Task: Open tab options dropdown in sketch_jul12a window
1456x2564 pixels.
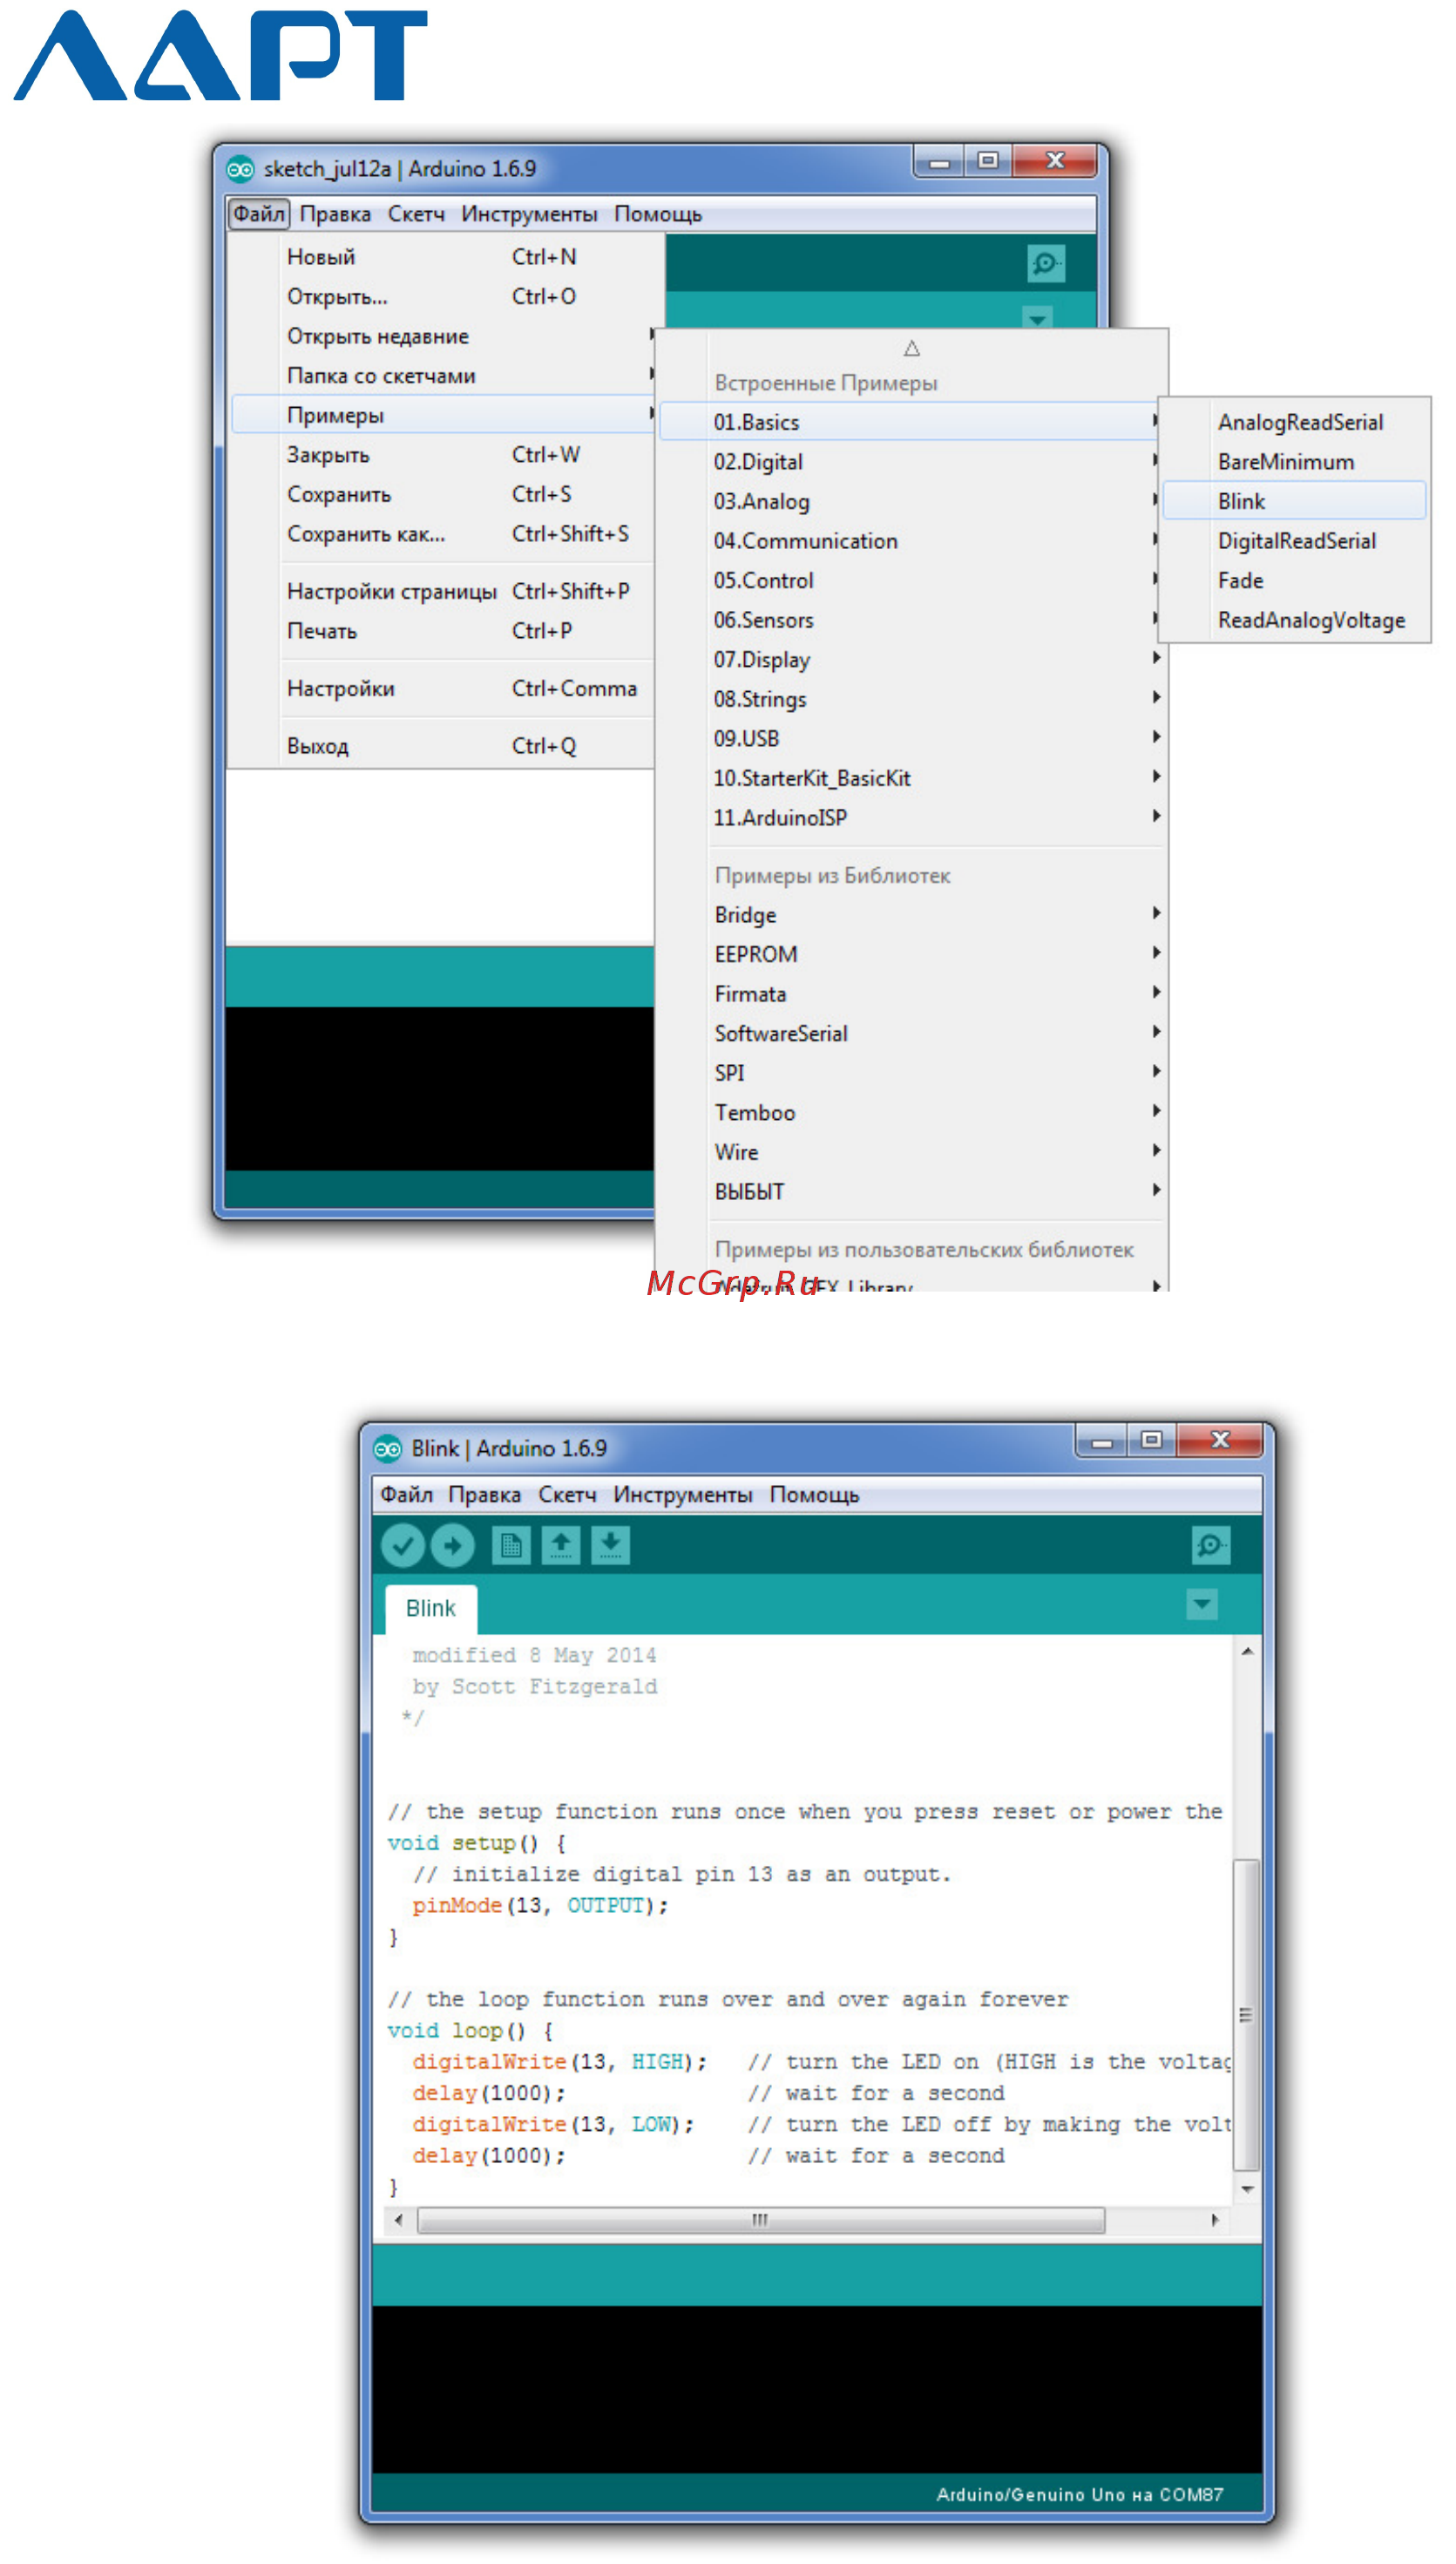Action: tap(1037, 318)
